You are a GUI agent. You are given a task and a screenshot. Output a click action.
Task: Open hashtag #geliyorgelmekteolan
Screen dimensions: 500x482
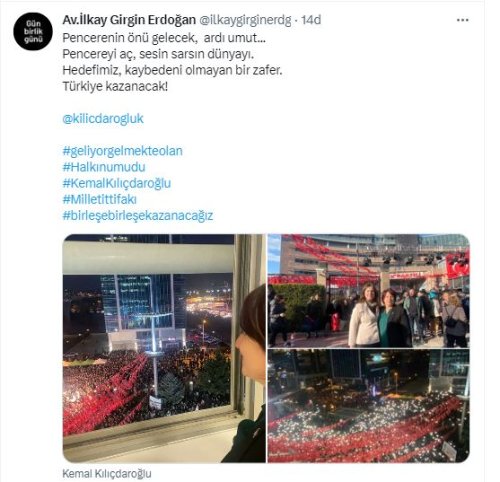click(x=122, y=151)
